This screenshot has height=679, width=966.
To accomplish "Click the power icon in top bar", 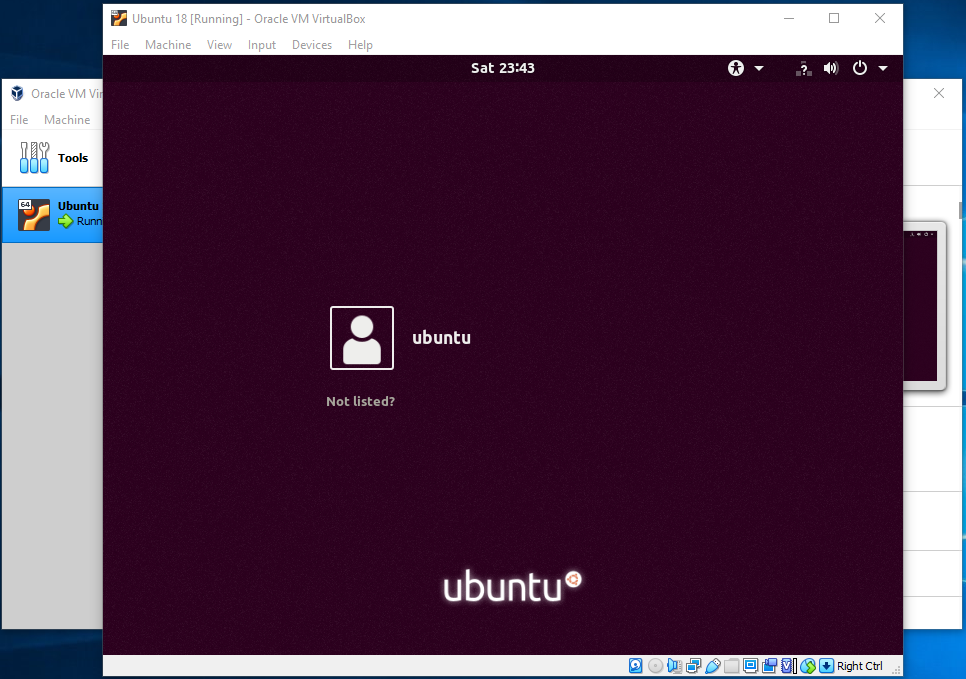I will tap(859, 68).
